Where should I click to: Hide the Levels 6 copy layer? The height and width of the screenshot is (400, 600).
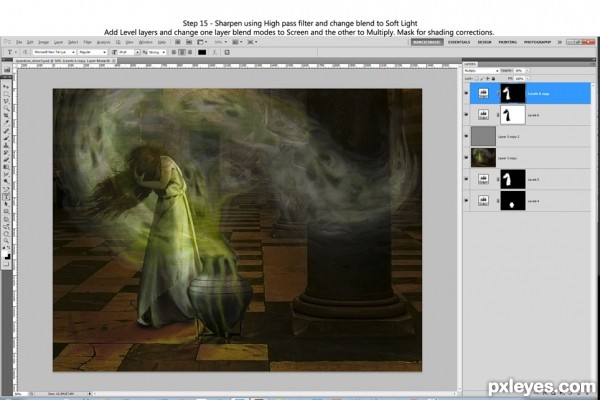(466, 93)
